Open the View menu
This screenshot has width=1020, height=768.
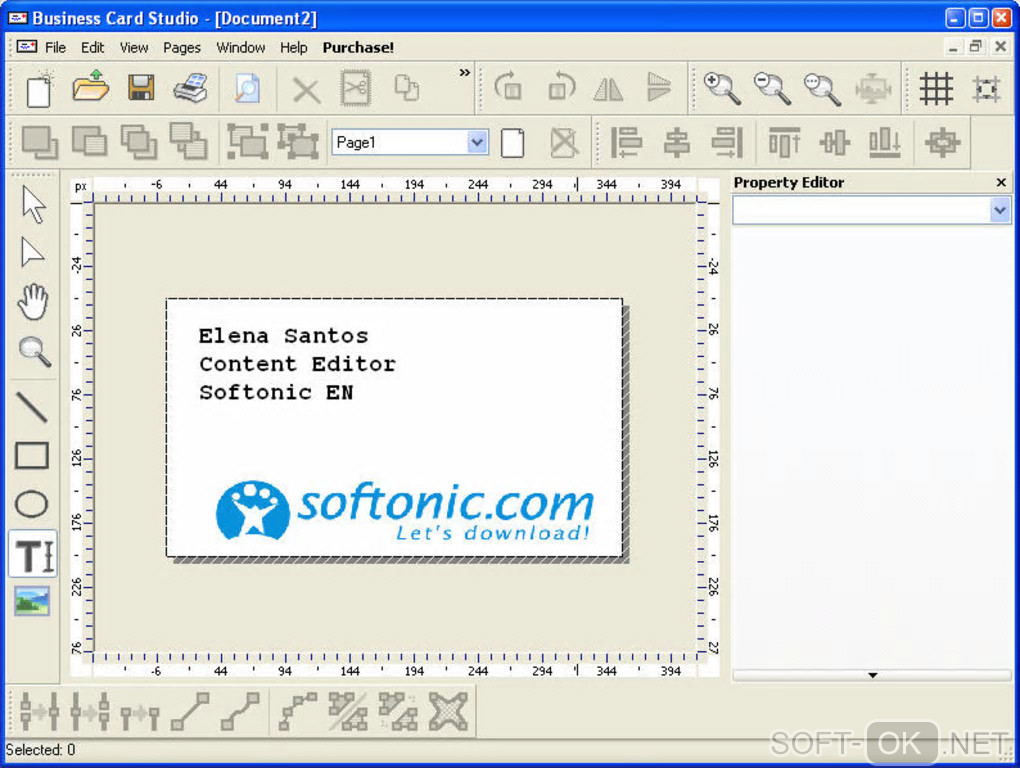tap(134, 47)
